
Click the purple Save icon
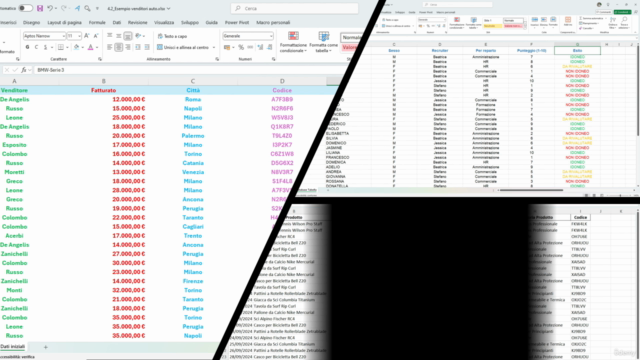40,8
